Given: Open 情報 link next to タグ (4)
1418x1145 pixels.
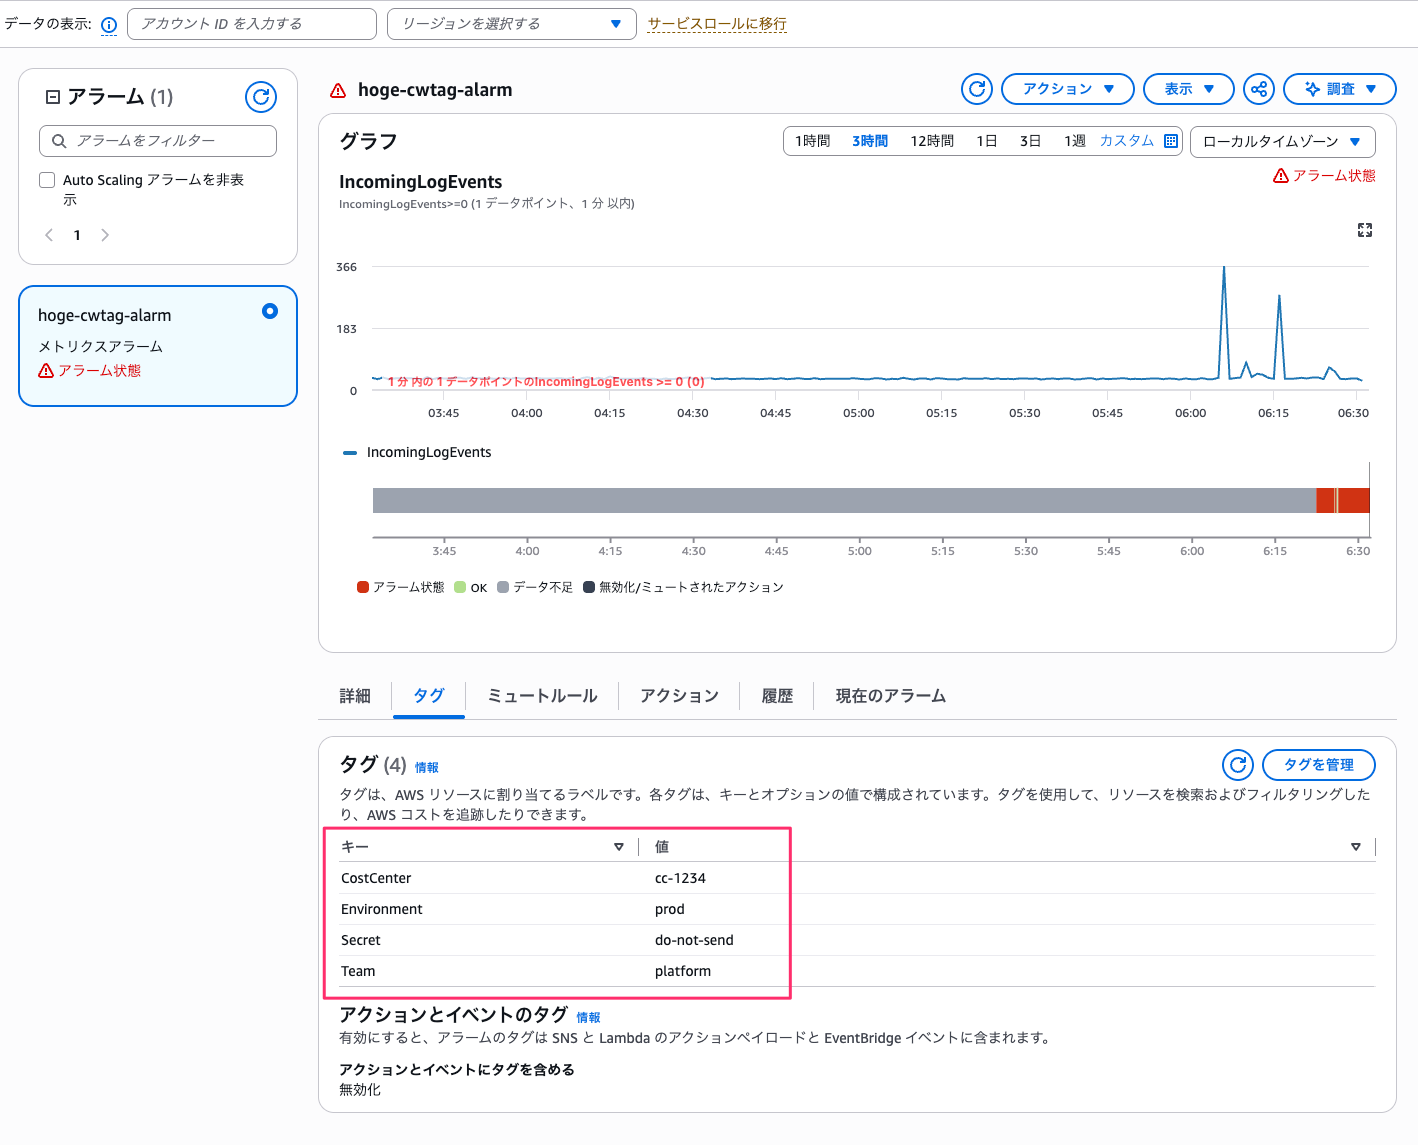Looking at the screenshot, I should point(427,768).
